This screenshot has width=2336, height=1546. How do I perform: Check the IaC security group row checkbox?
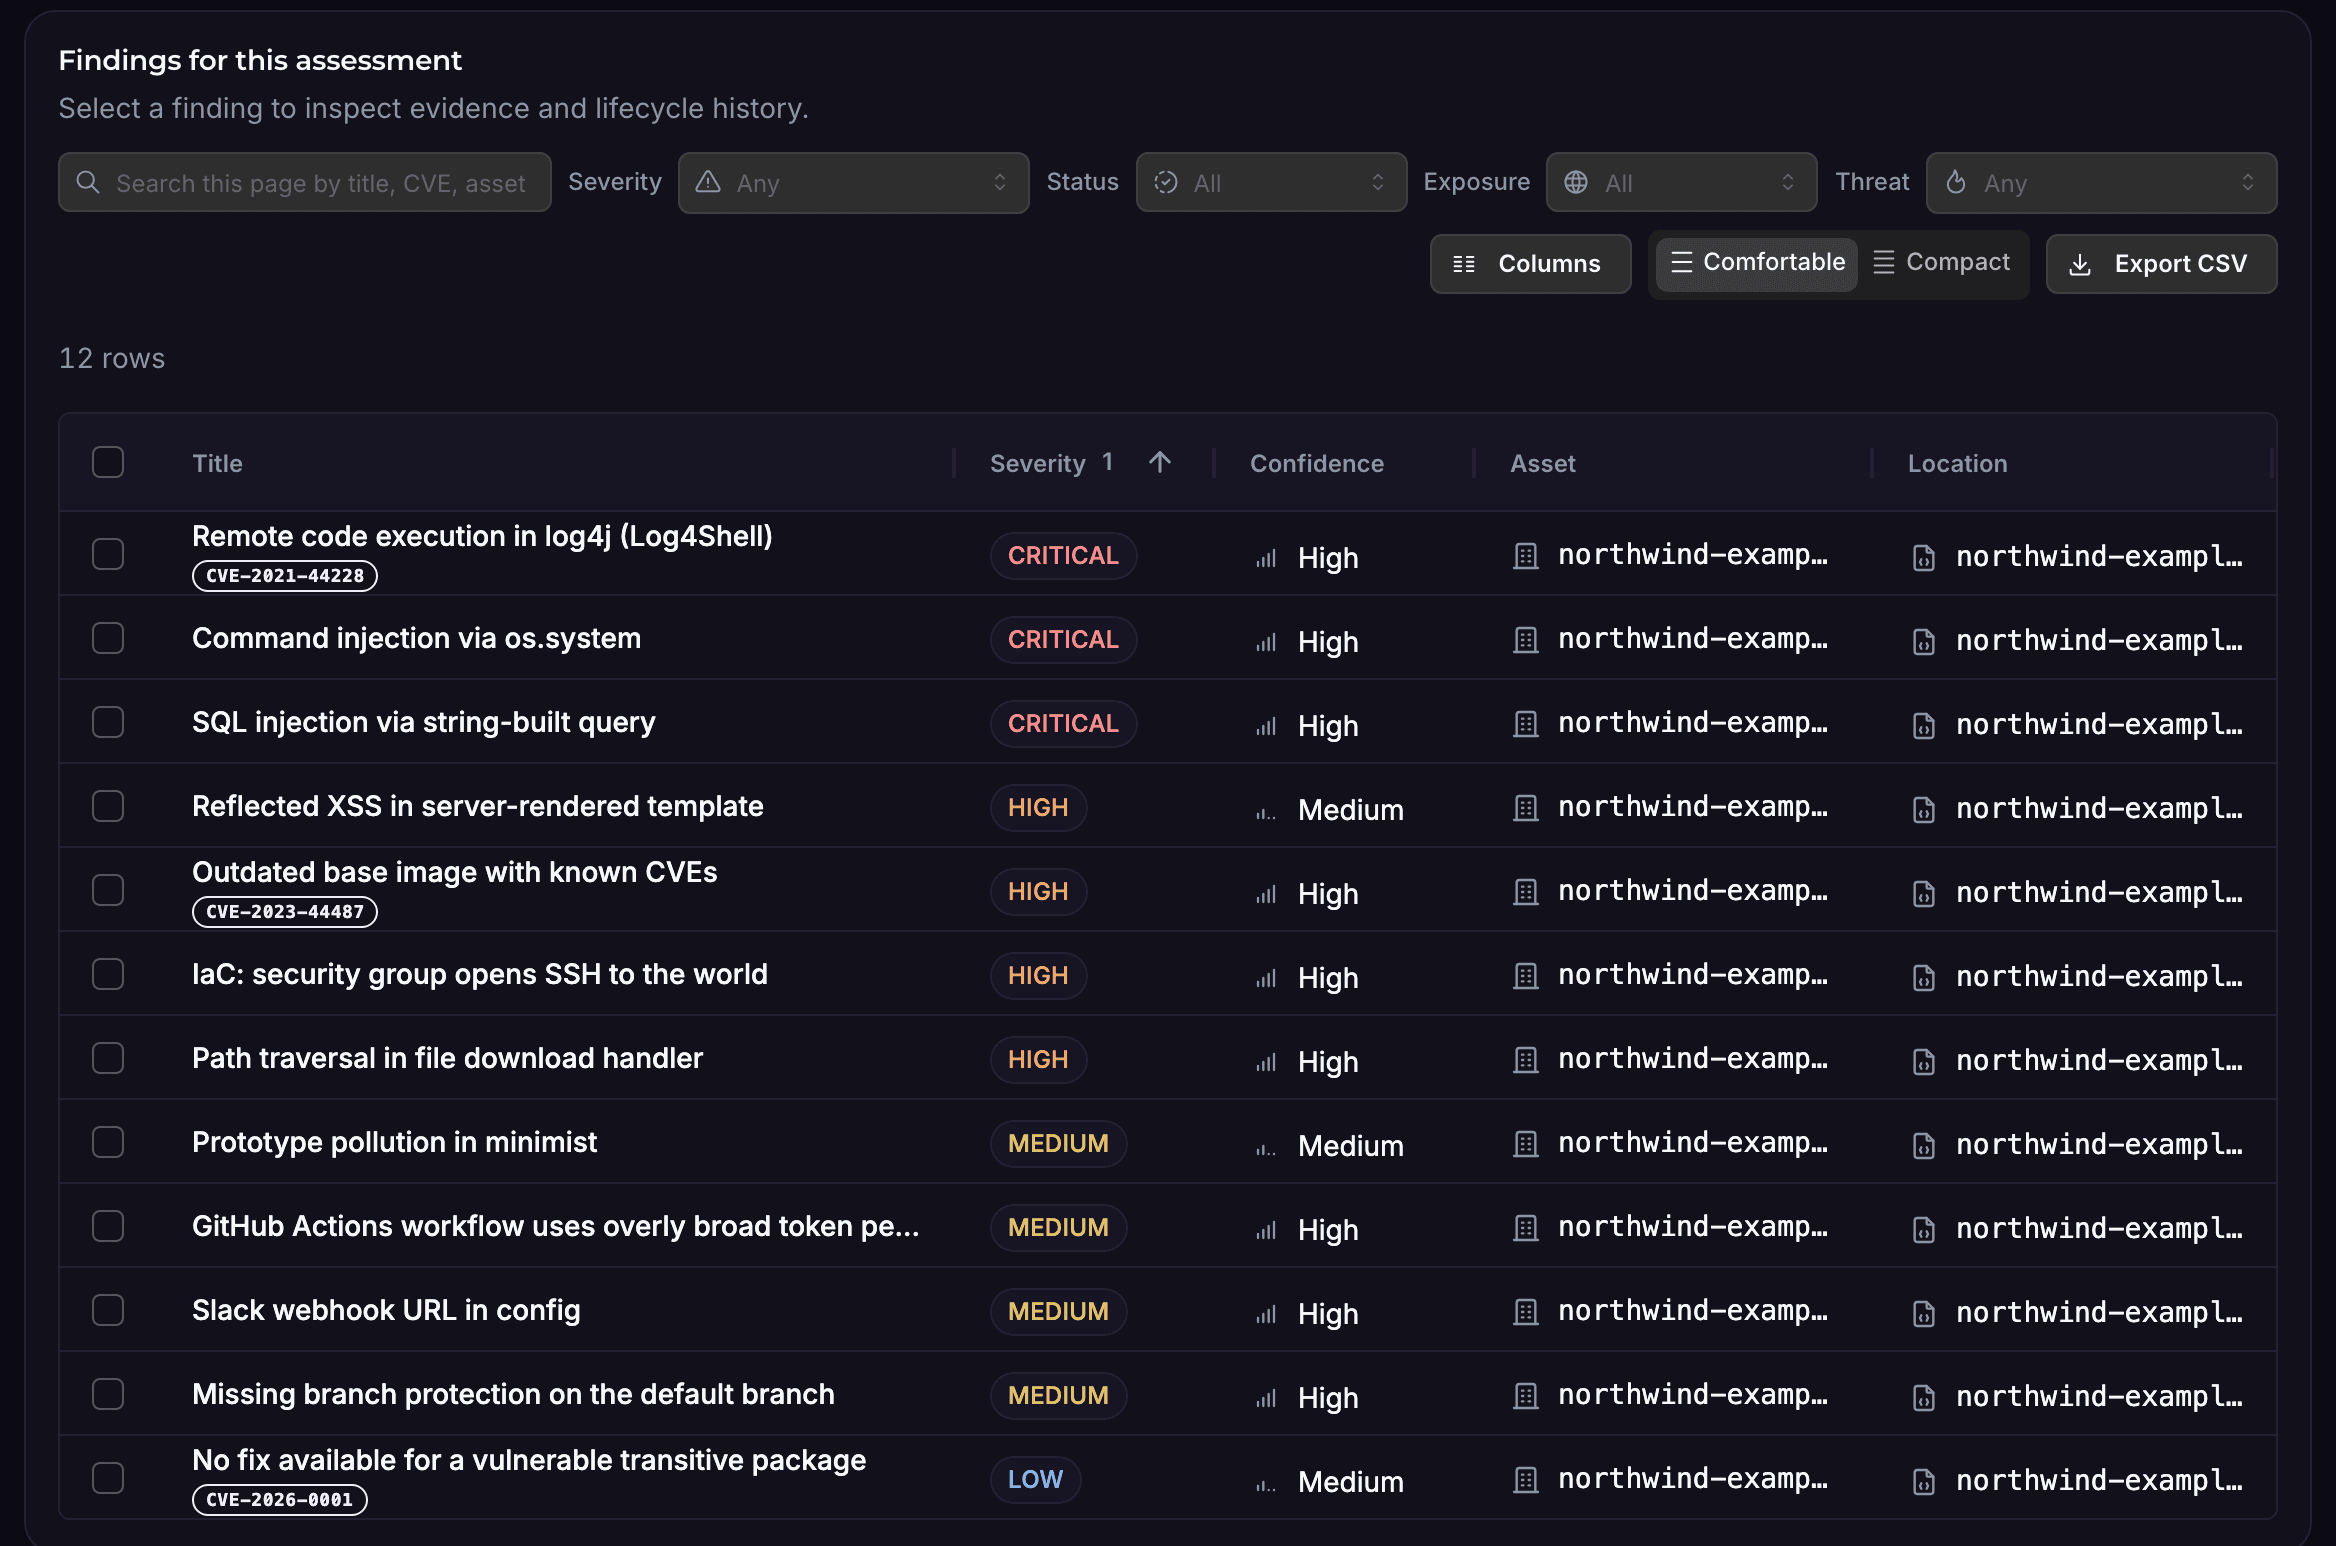pos(108,974)
